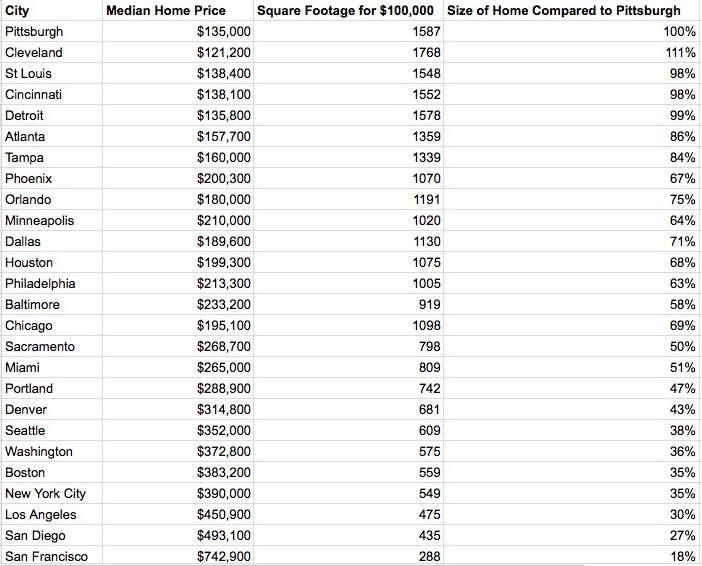
Task: Select the City column header cell
Action: point(51,10)
